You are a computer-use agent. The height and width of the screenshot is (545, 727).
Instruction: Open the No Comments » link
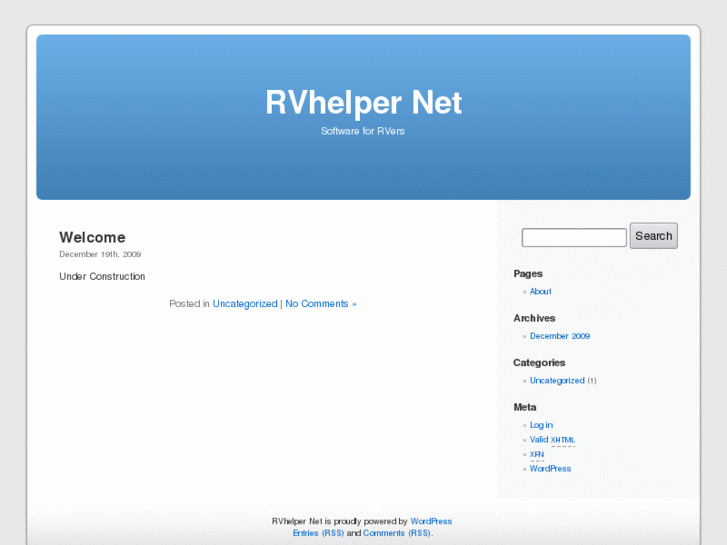[x=321, y=304]
